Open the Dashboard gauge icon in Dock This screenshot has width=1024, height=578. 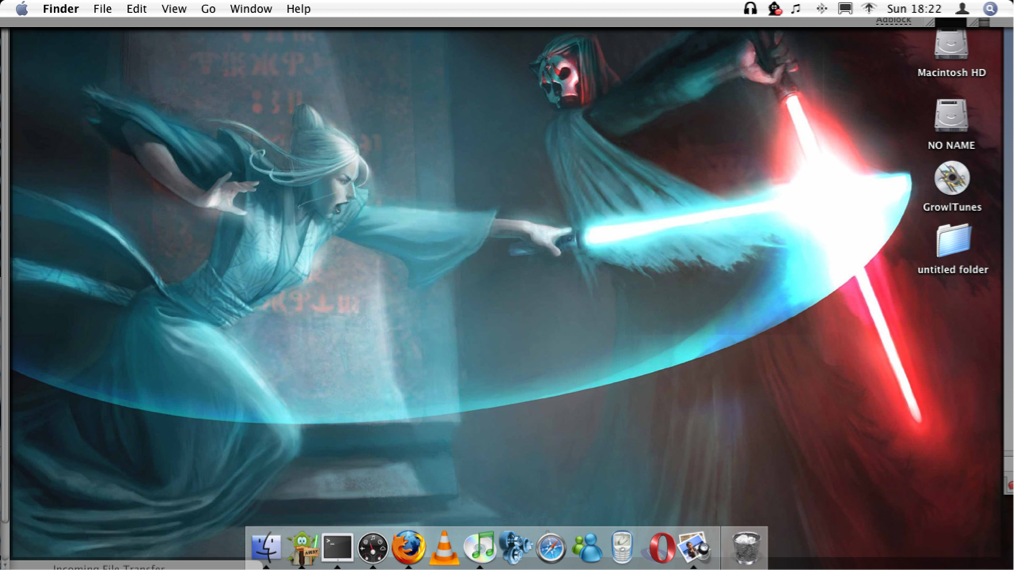coord(373,548)
